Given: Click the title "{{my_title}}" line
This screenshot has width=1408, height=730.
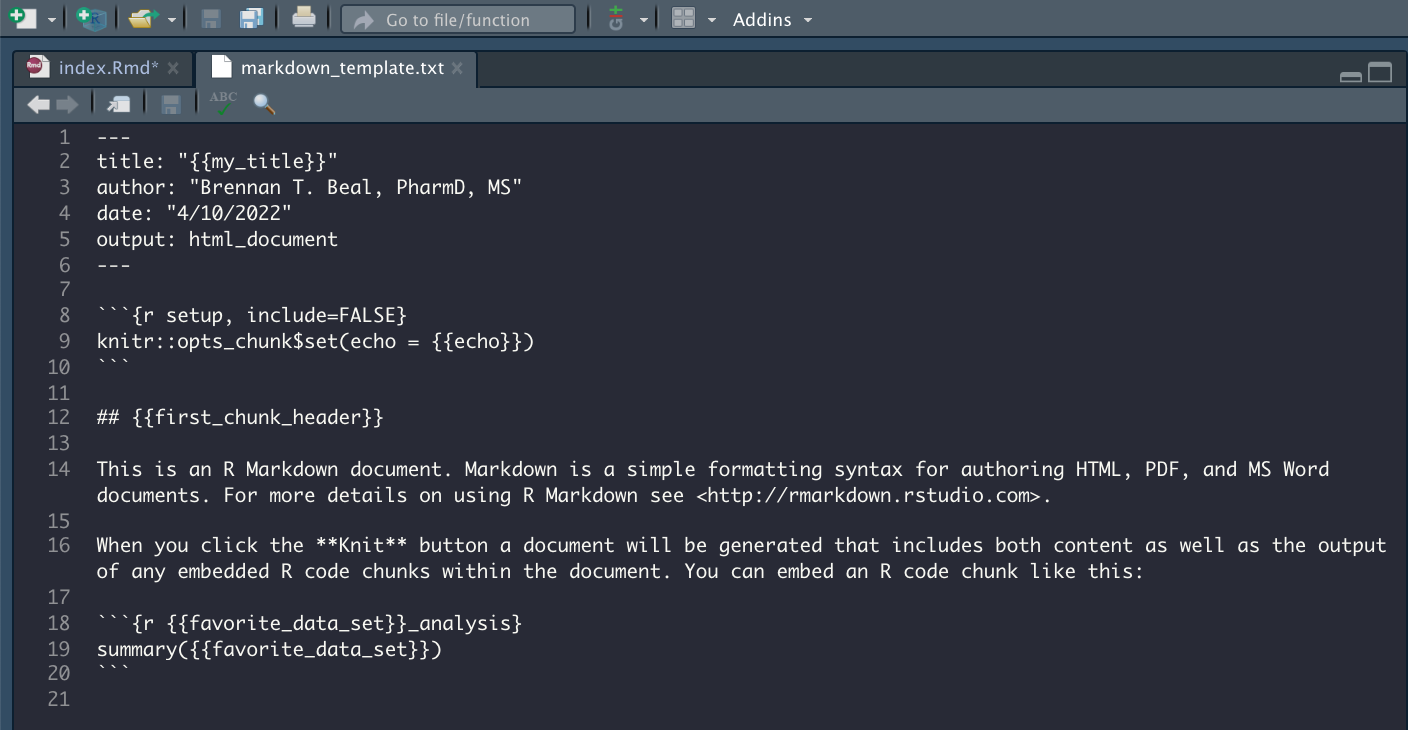Looking at the screenshot, I should (217, 161).
